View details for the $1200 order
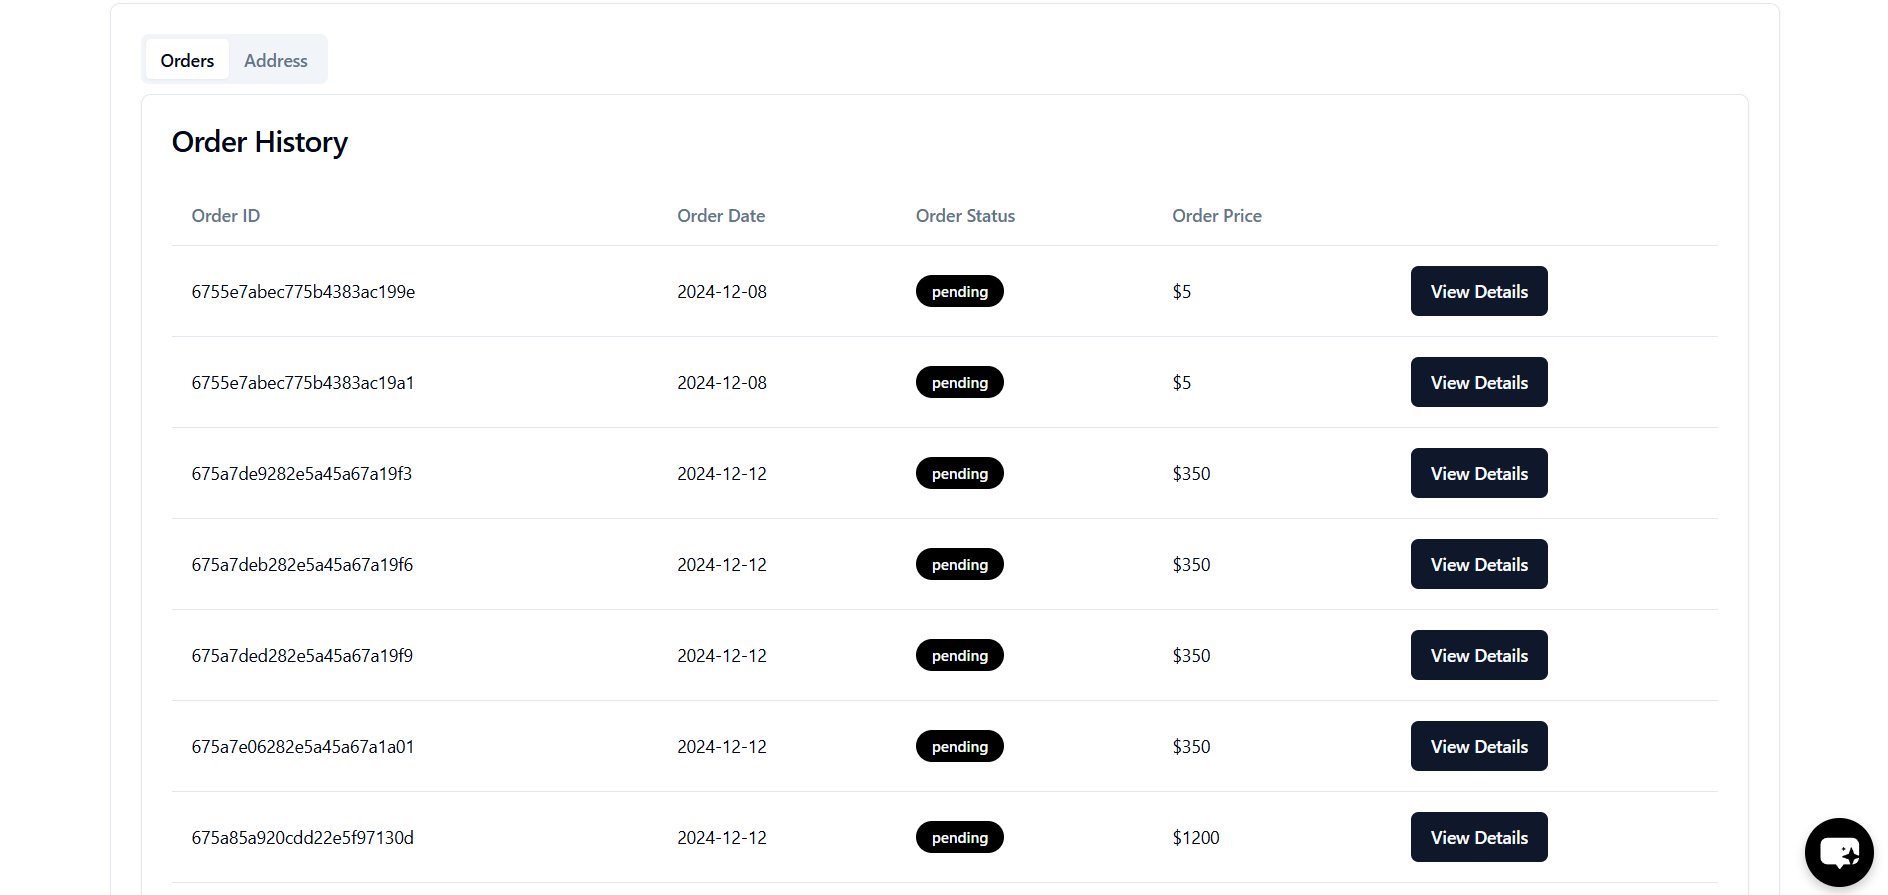The image size is (1888, 895). coord(1478,837)
